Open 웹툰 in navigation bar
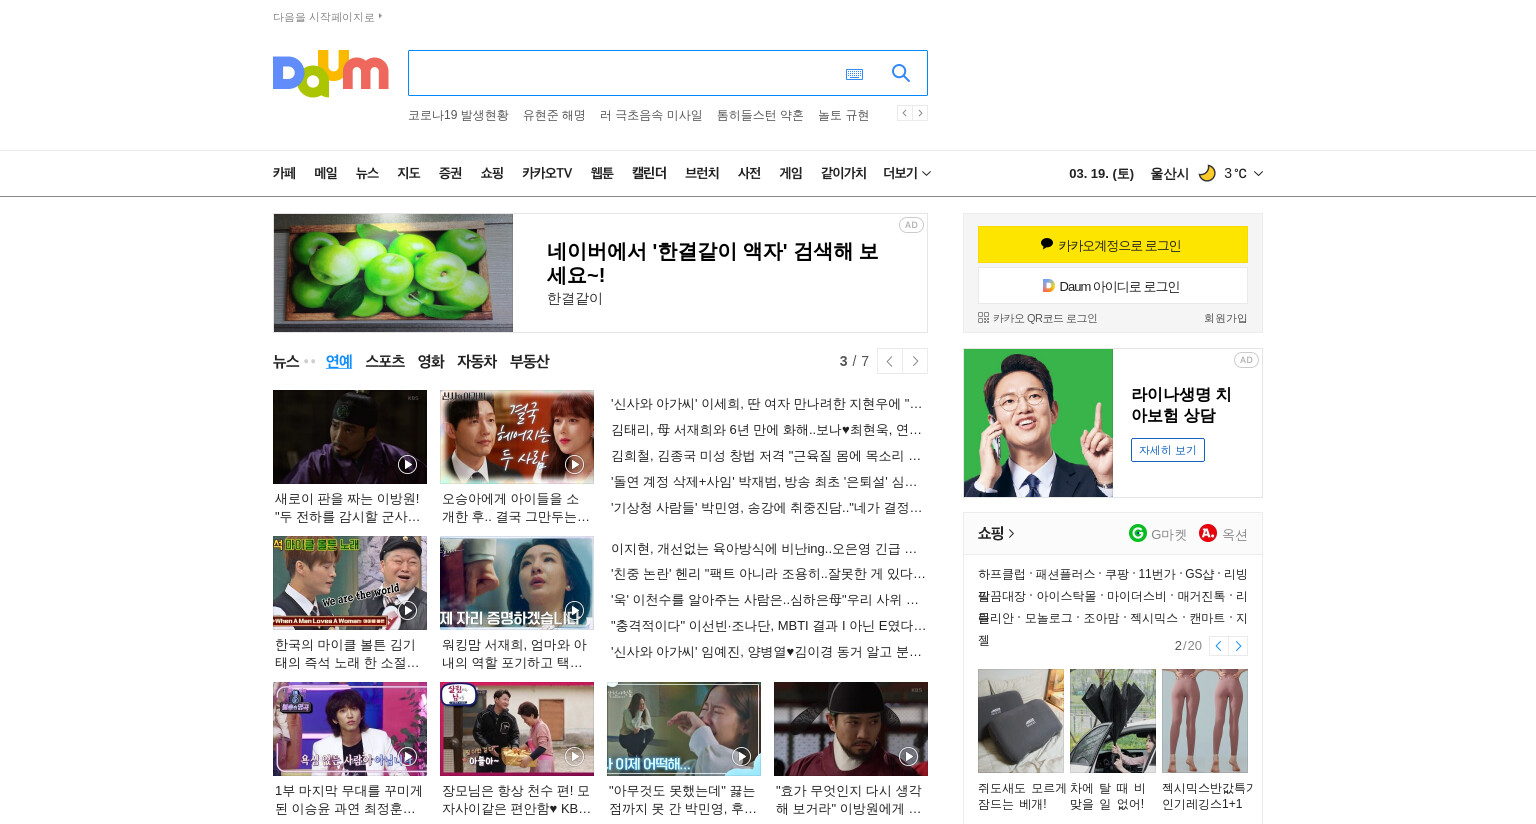 pyautogui.click(x=602, y=173)
